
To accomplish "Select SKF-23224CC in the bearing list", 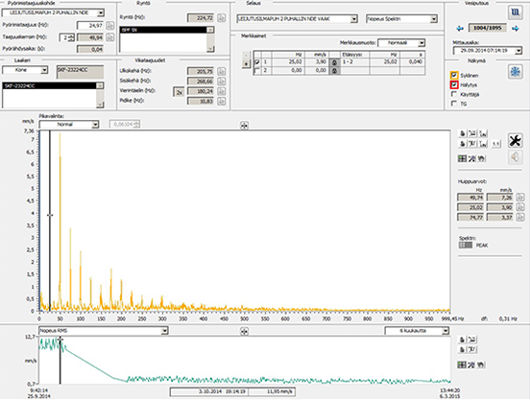I will (x=49, y=86).
